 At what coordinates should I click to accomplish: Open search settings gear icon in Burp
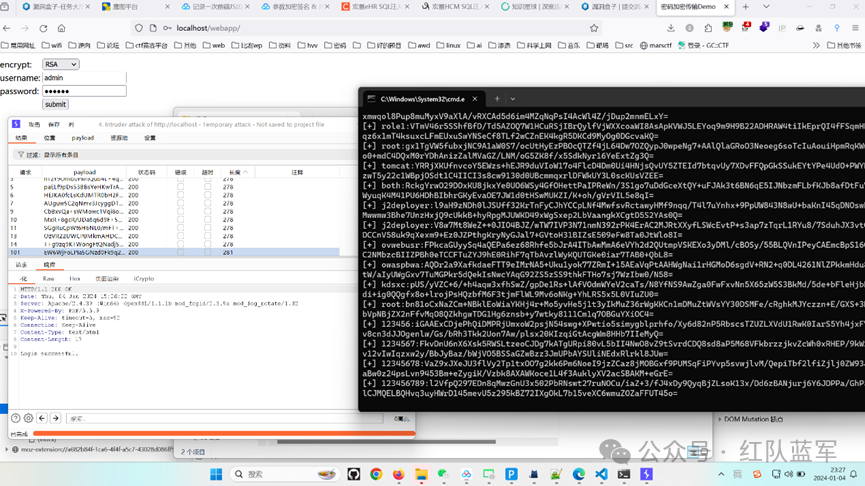click(28, 418)
